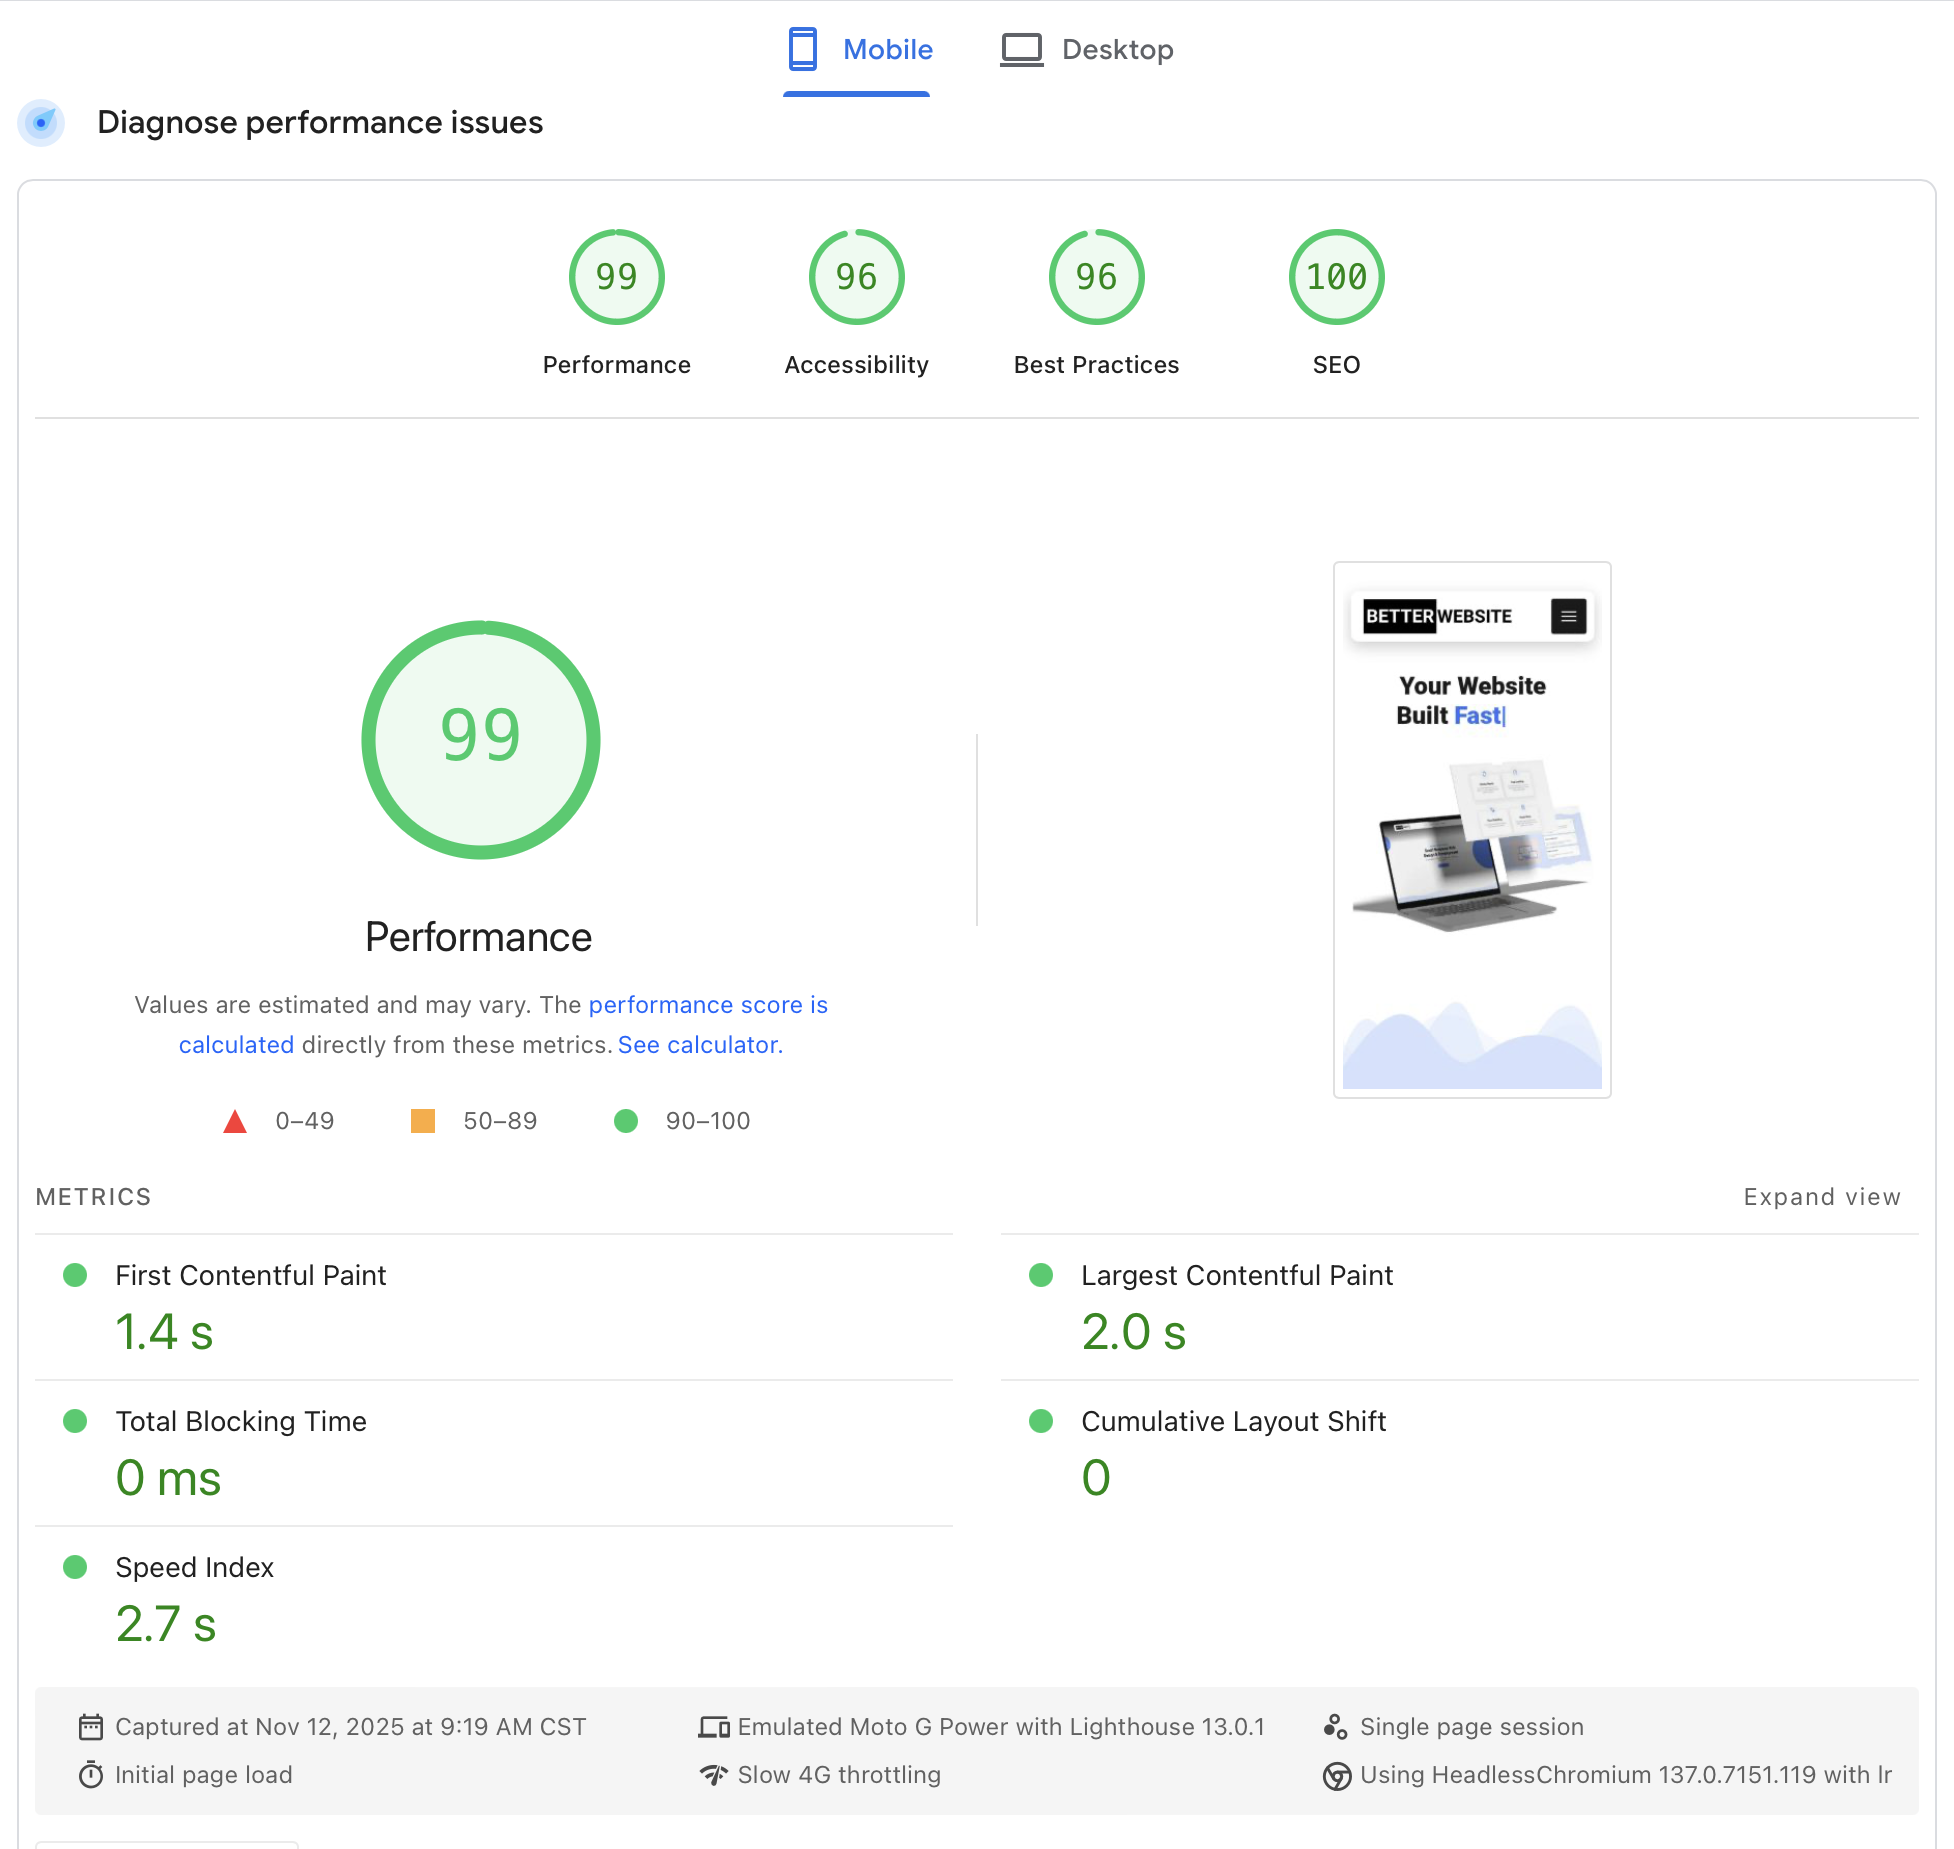Click the network icon beside Slow 4G throttling

click(x=714, y=1775)
